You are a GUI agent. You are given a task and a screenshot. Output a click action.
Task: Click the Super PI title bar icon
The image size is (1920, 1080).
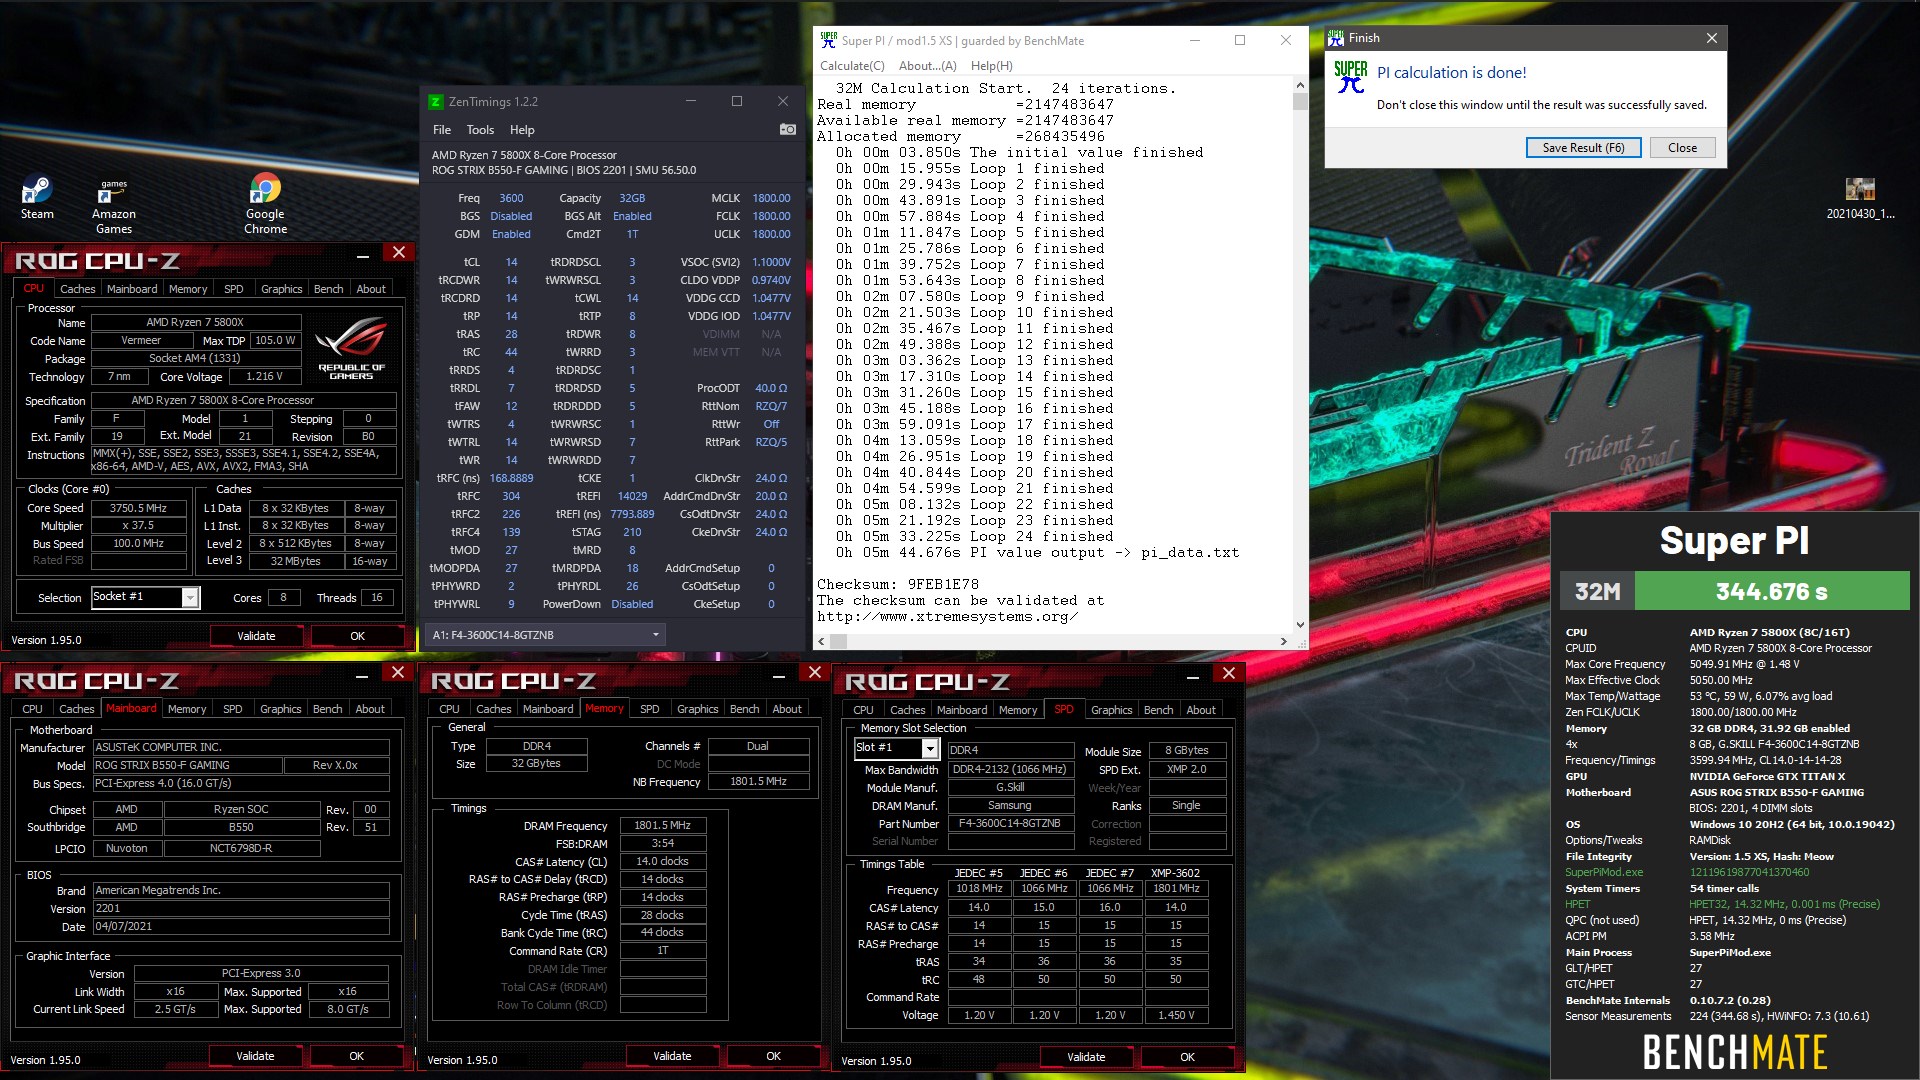pos(828,40)
